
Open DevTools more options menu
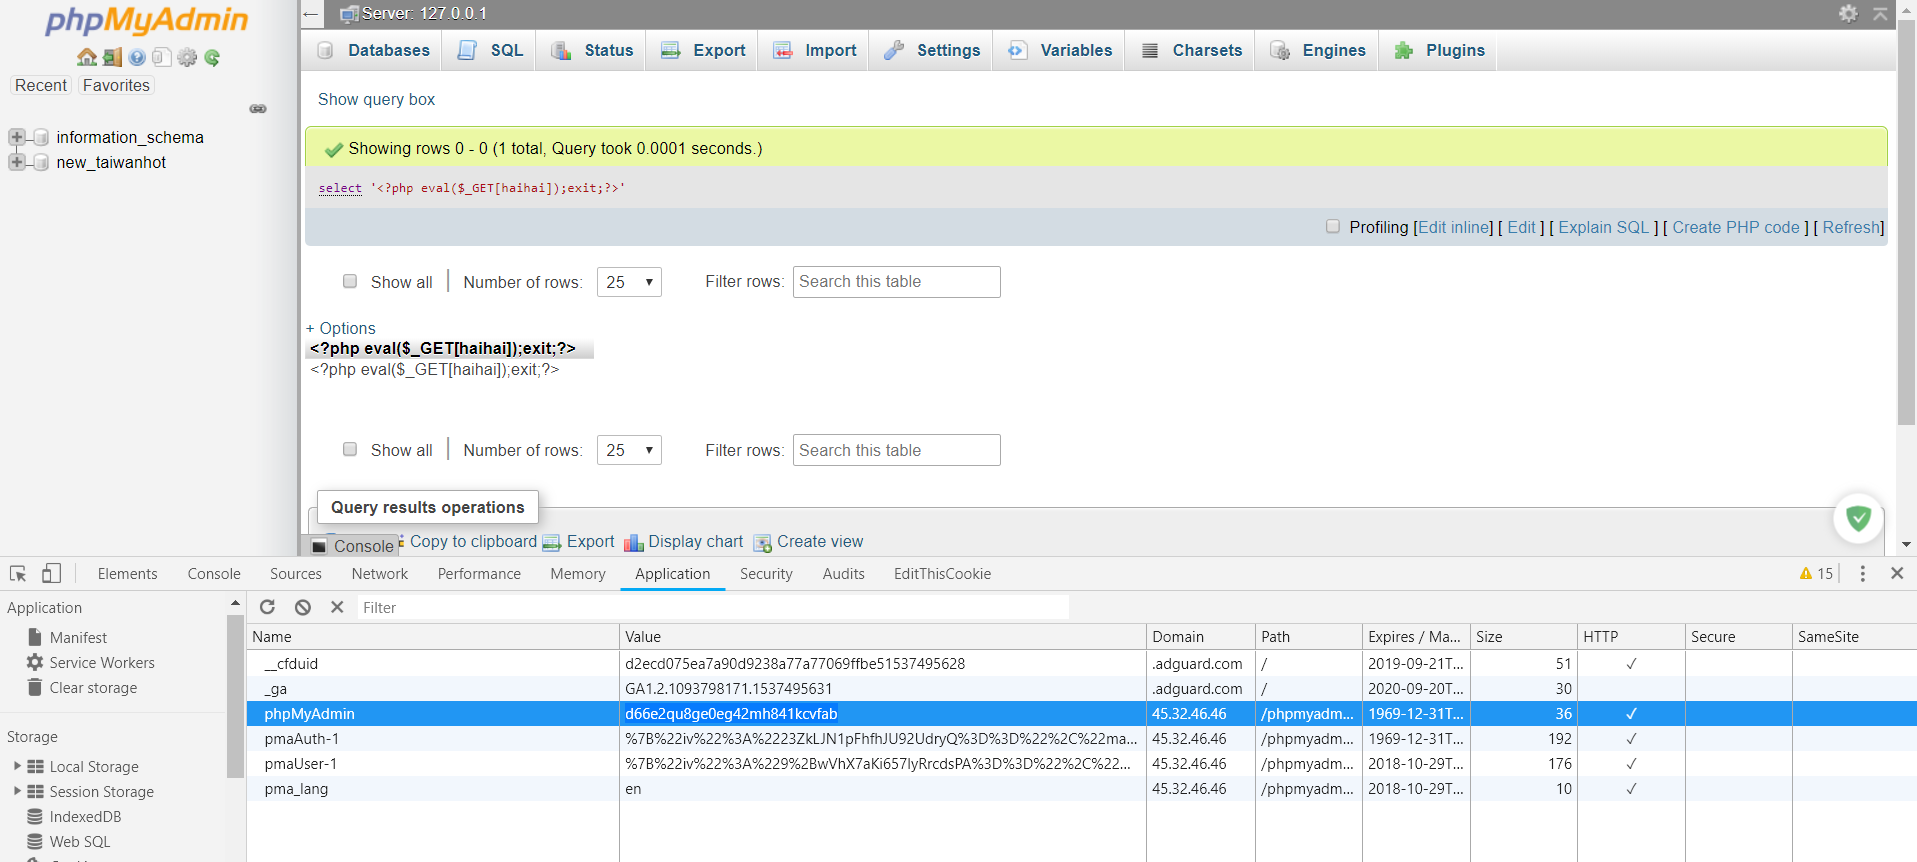tap(1862, 573)
